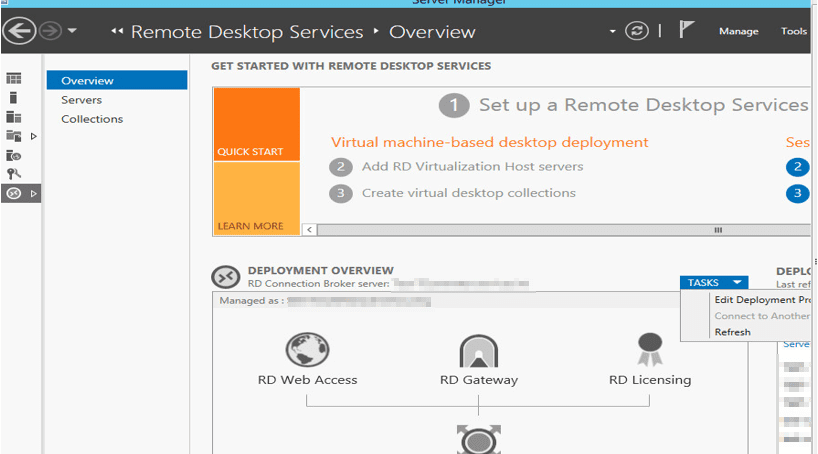Click the orange QUICK START tile
This screenshot has width=818, height=454.
click(x=256, y=124)
